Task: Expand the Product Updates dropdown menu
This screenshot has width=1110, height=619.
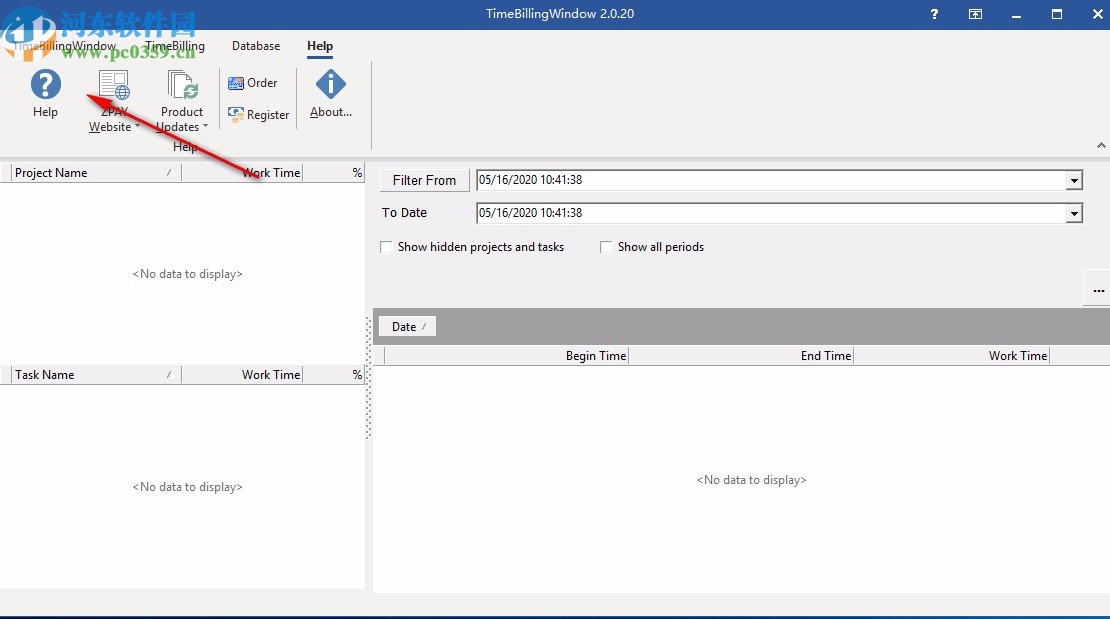Action: point(205,126)
